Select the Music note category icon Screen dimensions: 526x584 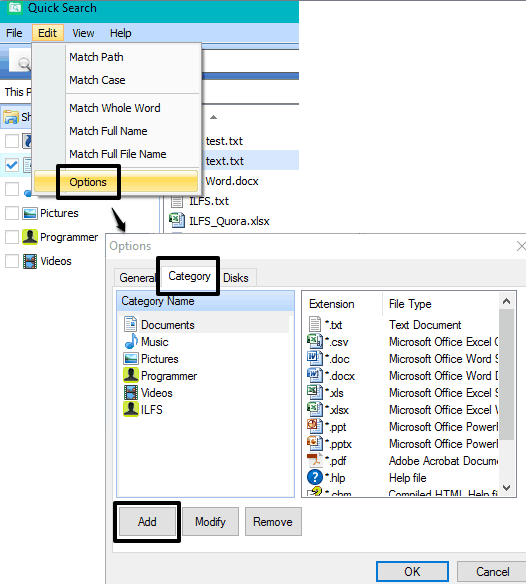pos(131,341)
